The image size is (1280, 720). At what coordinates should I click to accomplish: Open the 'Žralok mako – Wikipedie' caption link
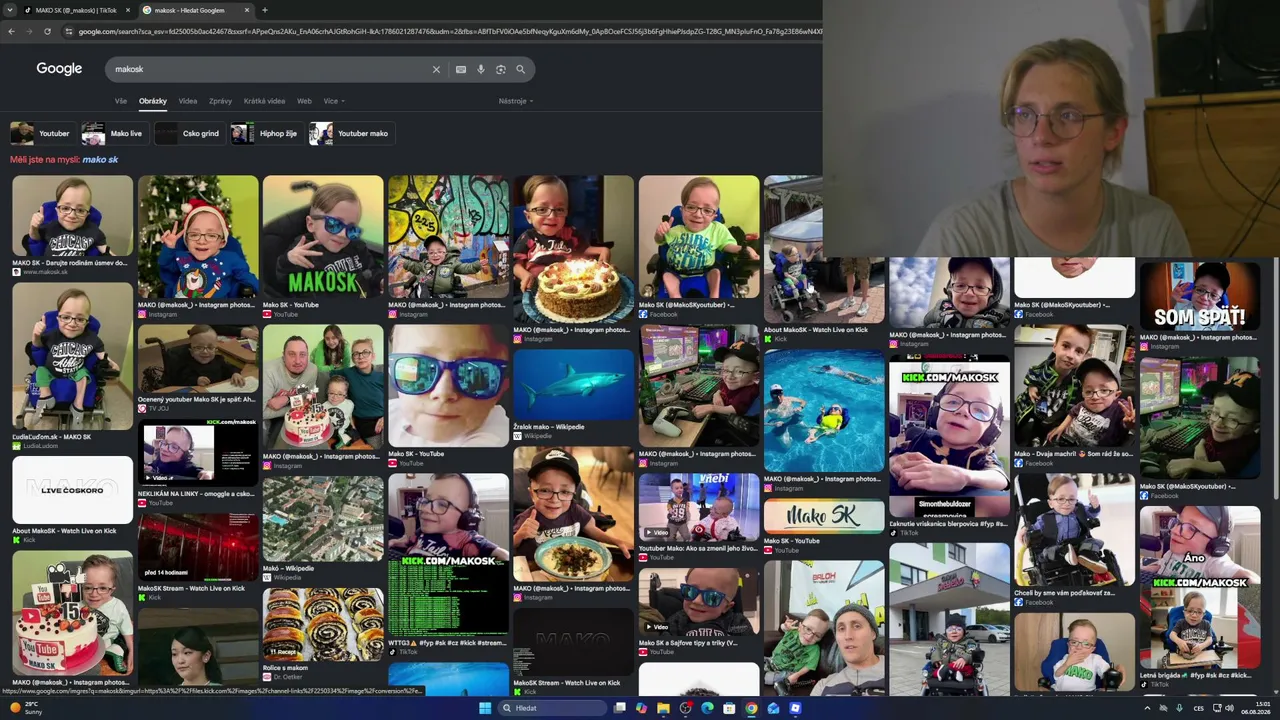pyautogui.click(x=549, y=427)
